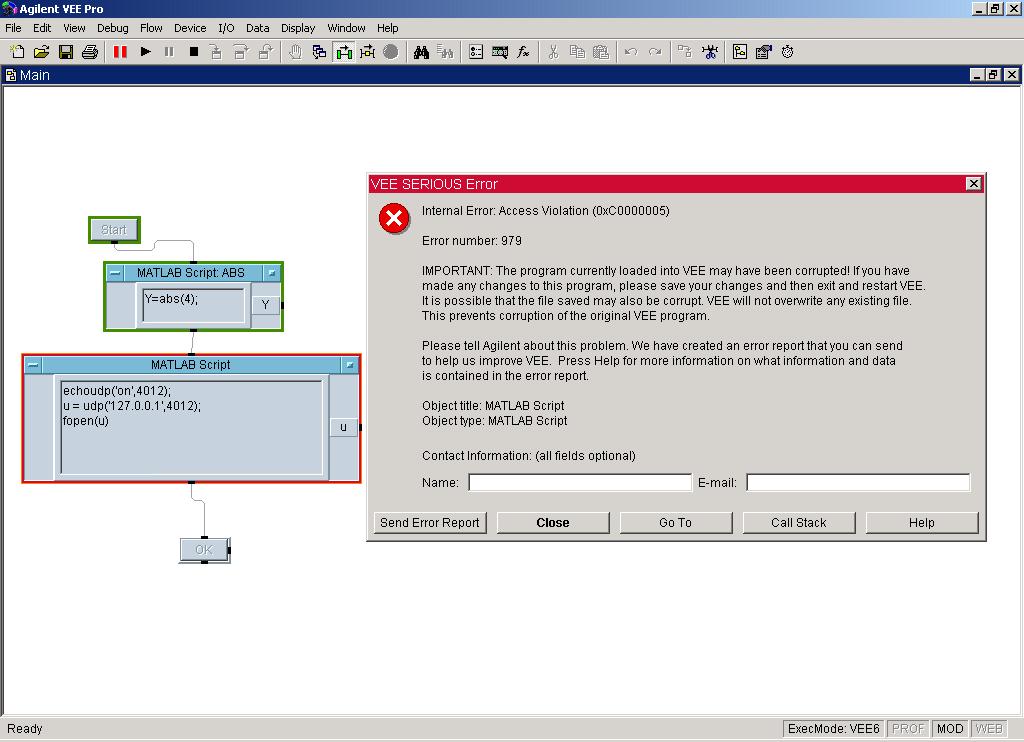Click the Go To button in error dialog
This screenshot has height=742, width=1024.
pyautogui.click(x=675, y=523)
